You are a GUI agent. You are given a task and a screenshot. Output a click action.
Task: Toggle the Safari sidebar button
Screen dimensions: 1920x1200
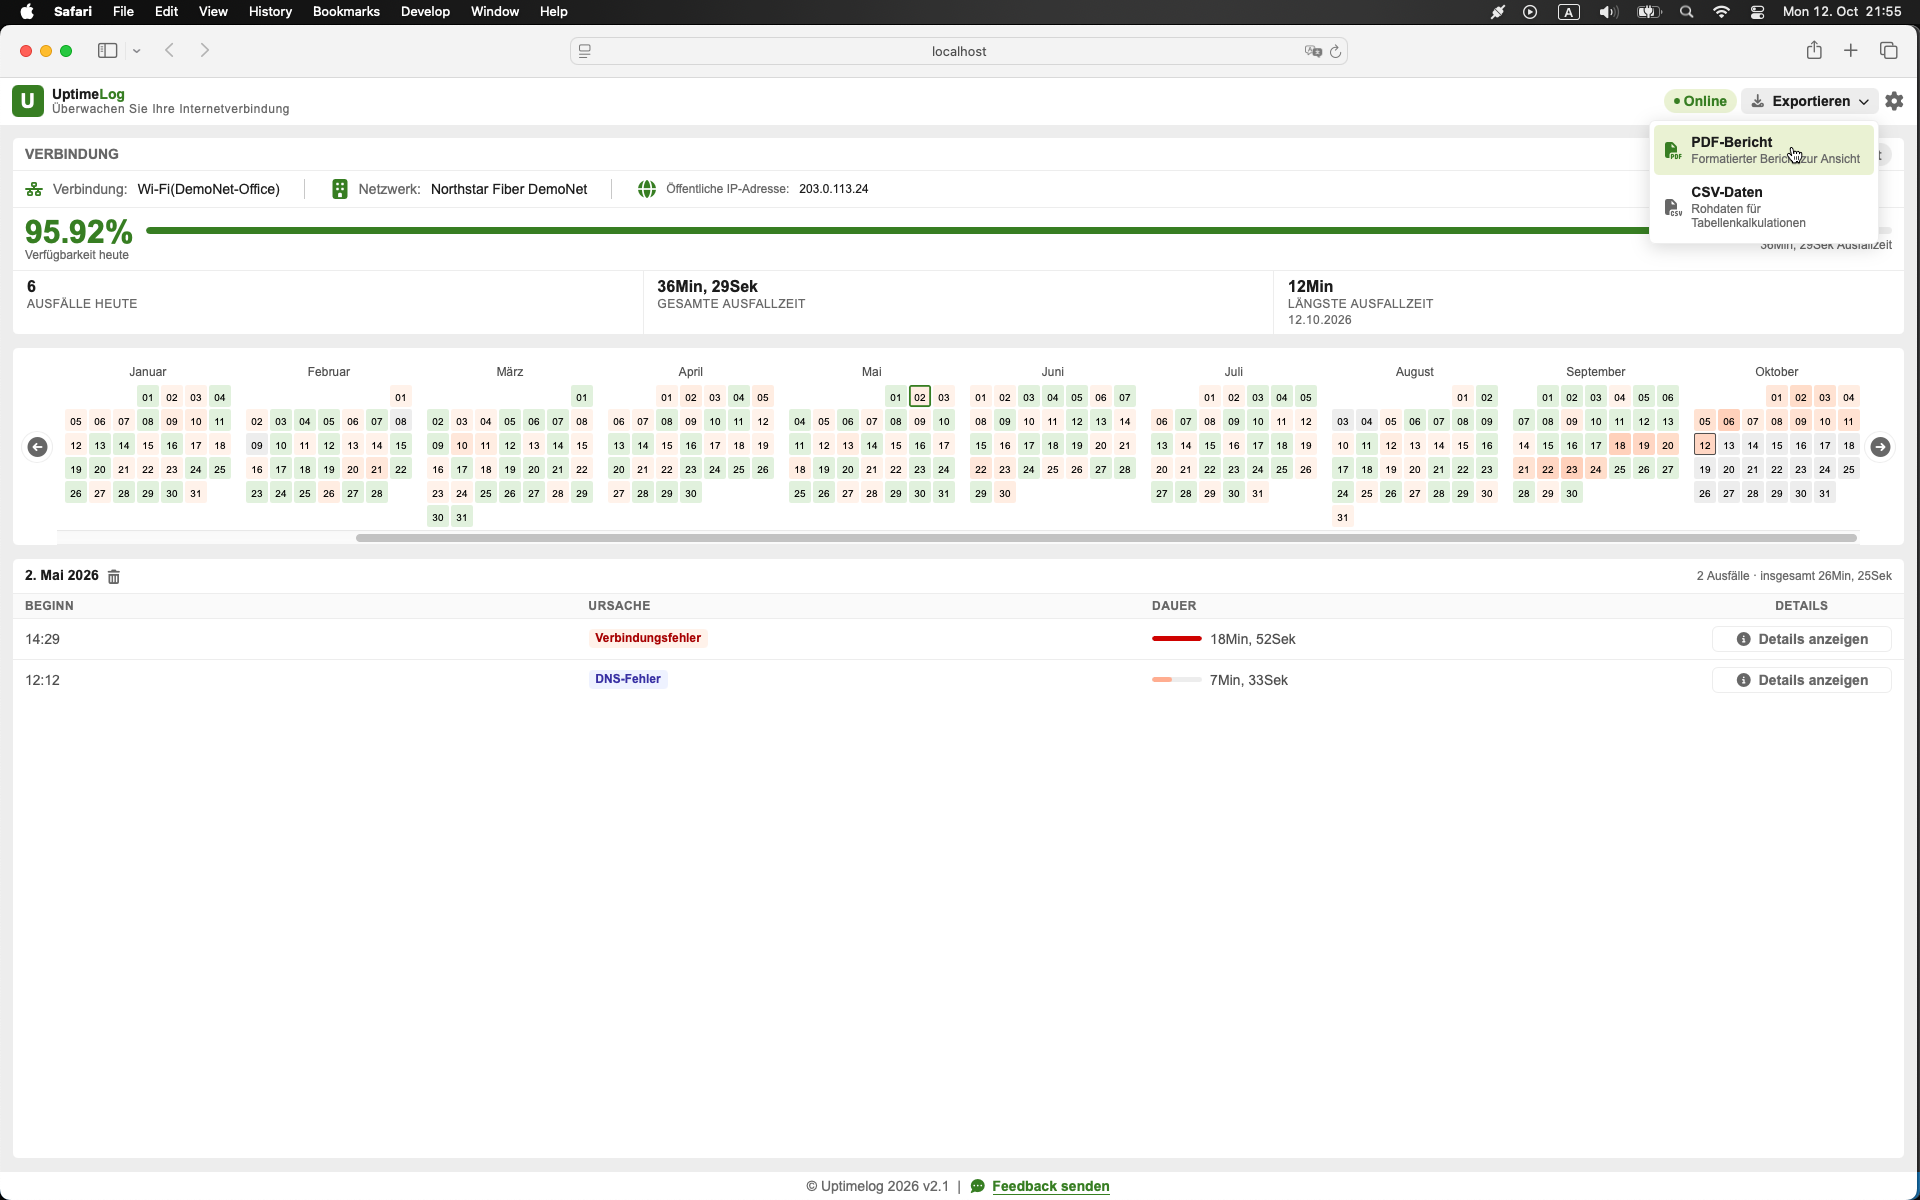coord(107,51)
